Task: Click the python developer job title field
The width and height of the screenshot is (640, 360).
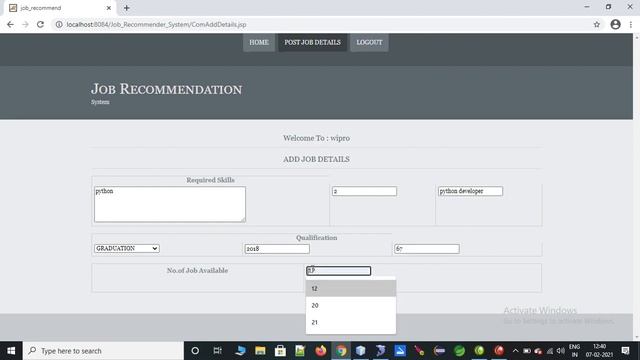Action: pos(470,191)
